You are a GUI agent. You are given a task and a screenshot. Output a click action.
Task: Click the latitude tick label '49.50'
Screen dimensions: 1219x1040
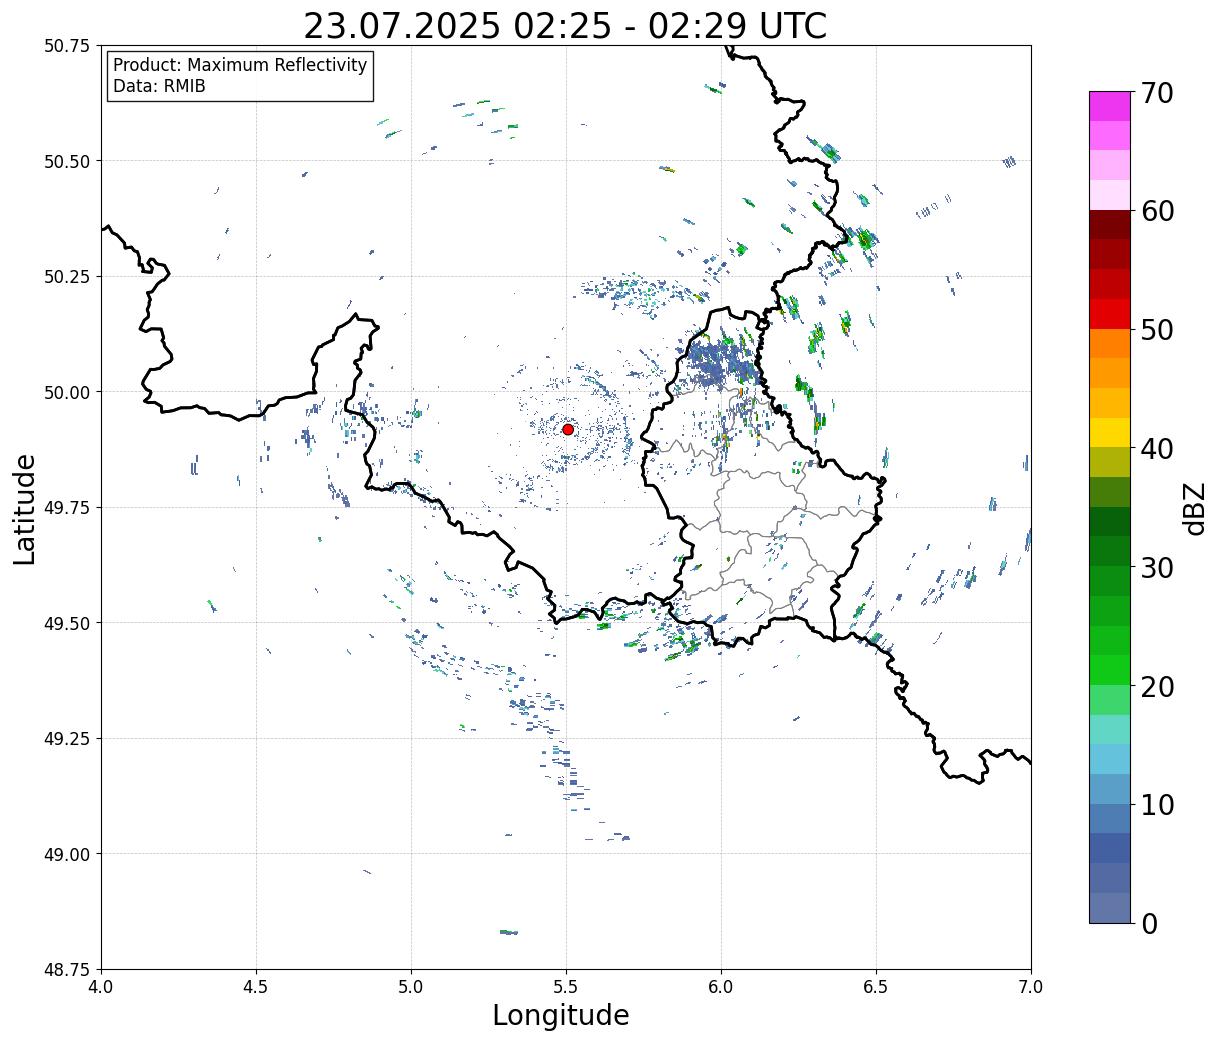[x=67, y=623]
